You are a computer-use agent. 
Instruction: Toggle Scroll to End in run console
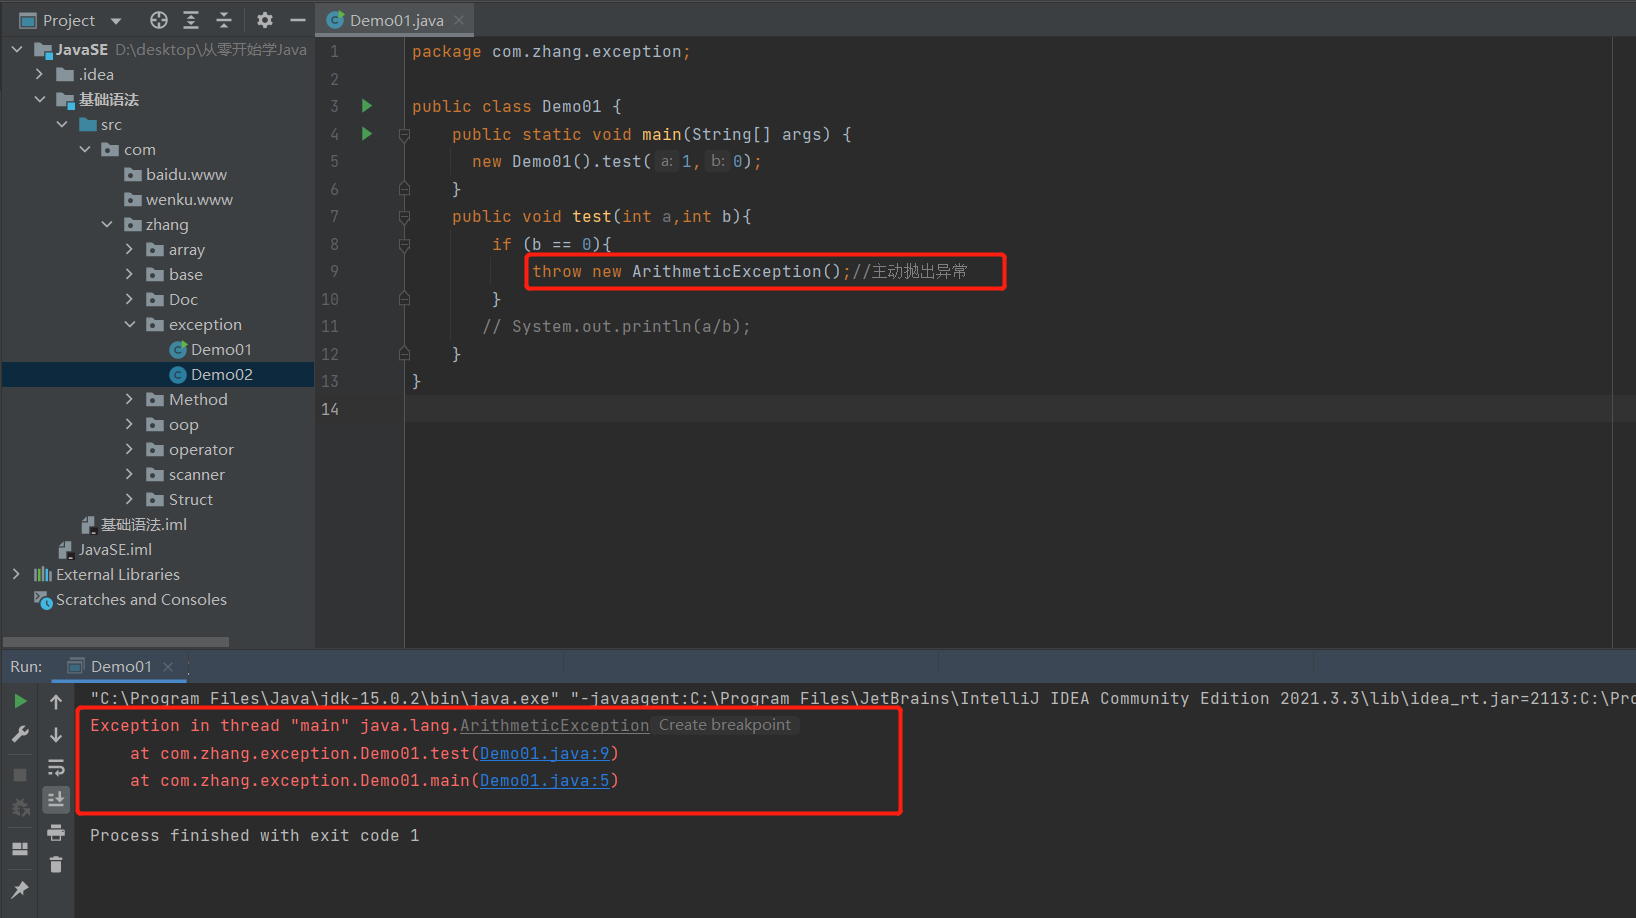click(56, 799)
